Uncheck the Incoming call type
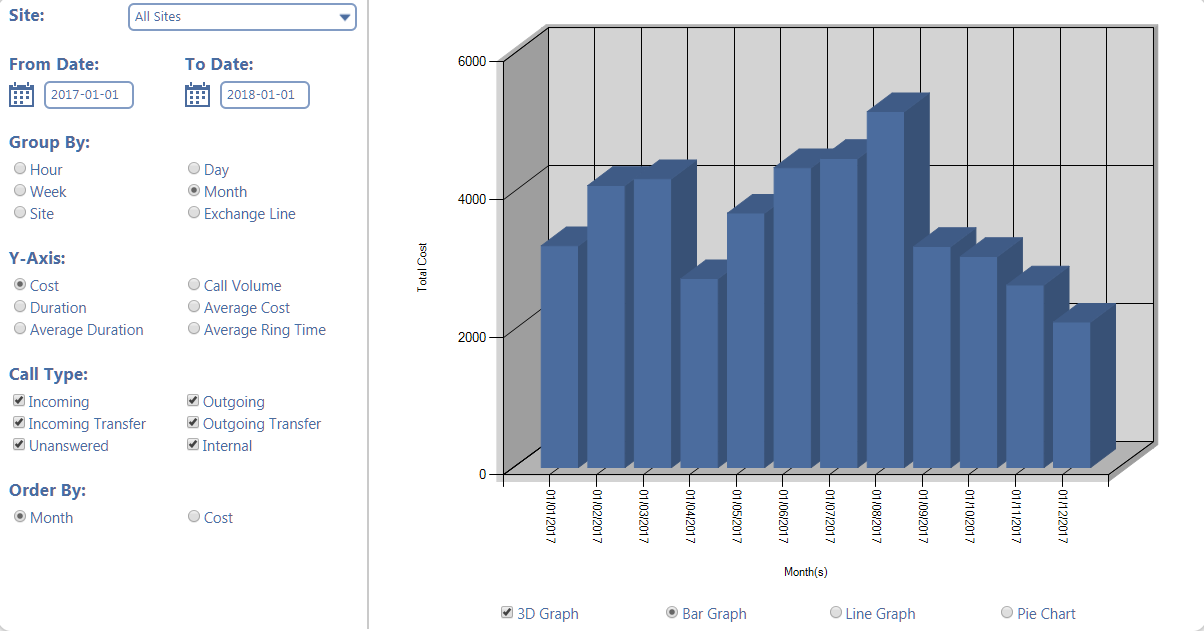This screenshot has height=631, width=1204. (19, 401)
